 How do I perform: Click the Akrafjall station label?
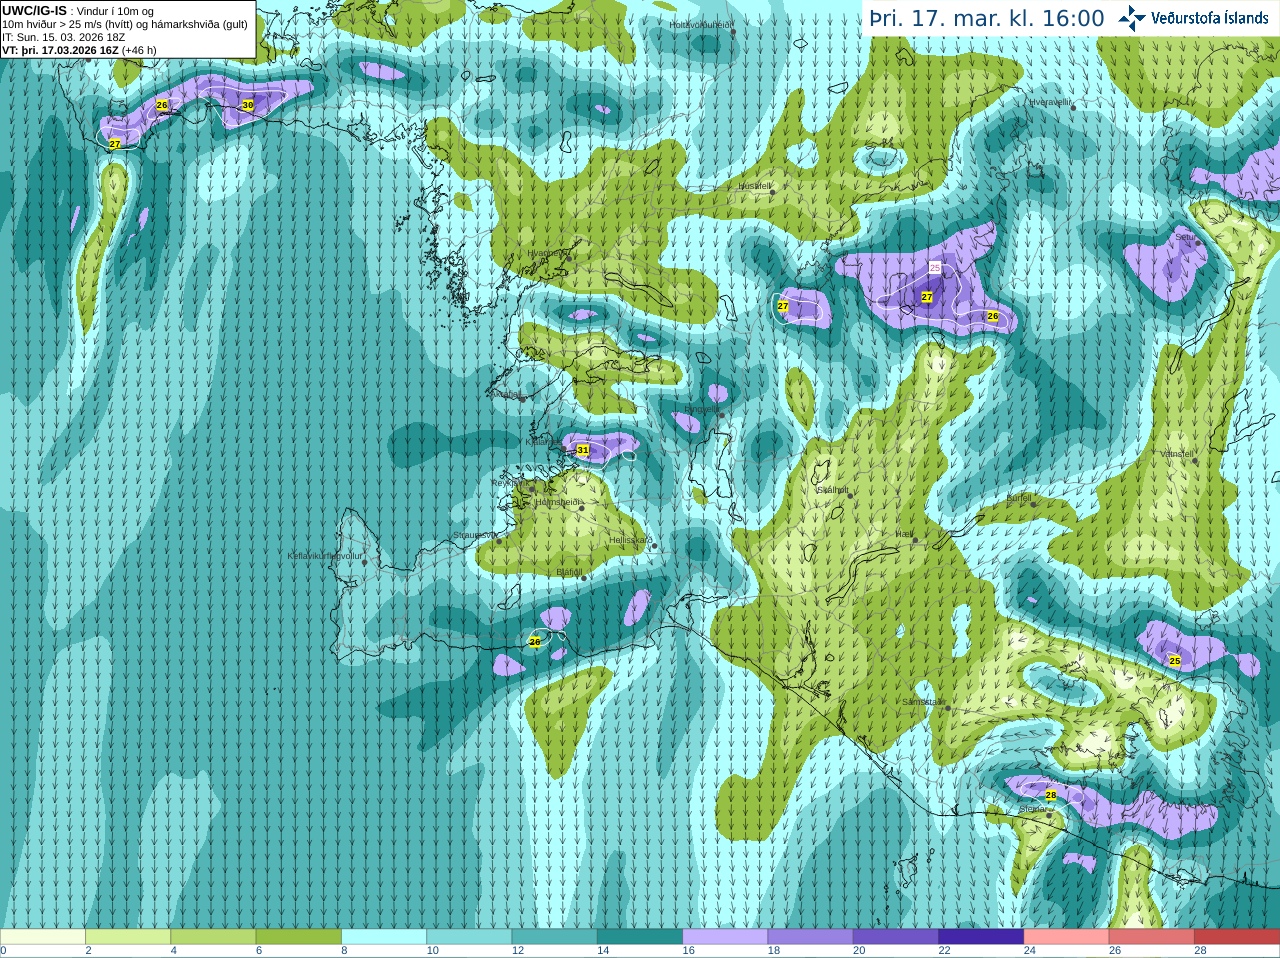tap(505, 394)
